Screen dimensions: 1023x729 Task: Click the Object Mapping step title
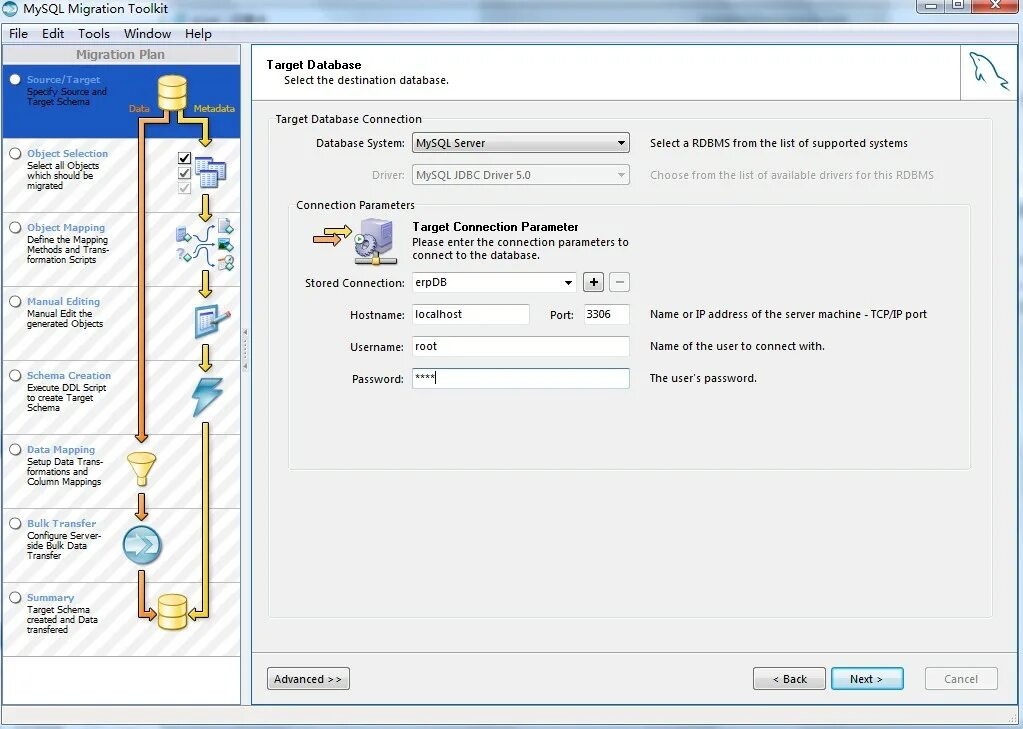point(66,227)
